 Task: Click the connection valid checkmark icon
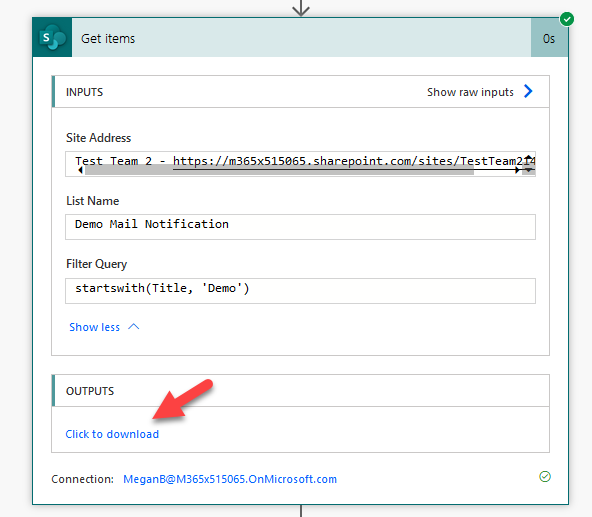[x=545, y=477]
